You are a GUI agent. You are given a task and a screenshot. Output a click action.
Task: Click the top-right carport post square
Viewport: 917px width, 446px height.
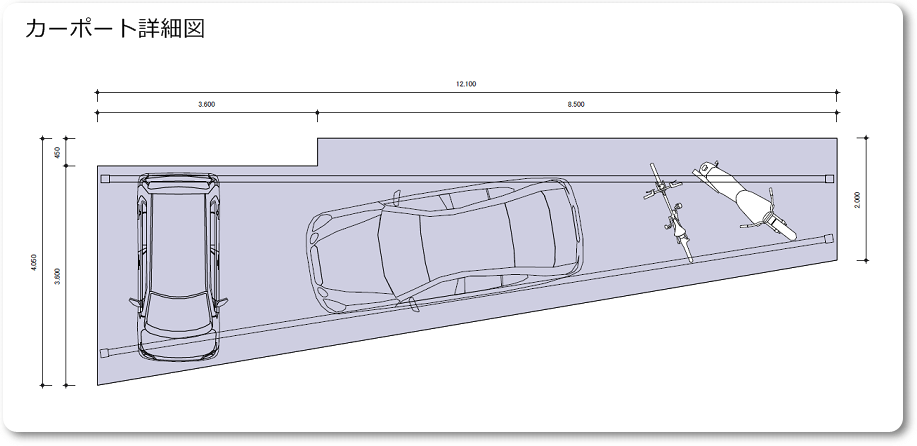tap(828, 178)
